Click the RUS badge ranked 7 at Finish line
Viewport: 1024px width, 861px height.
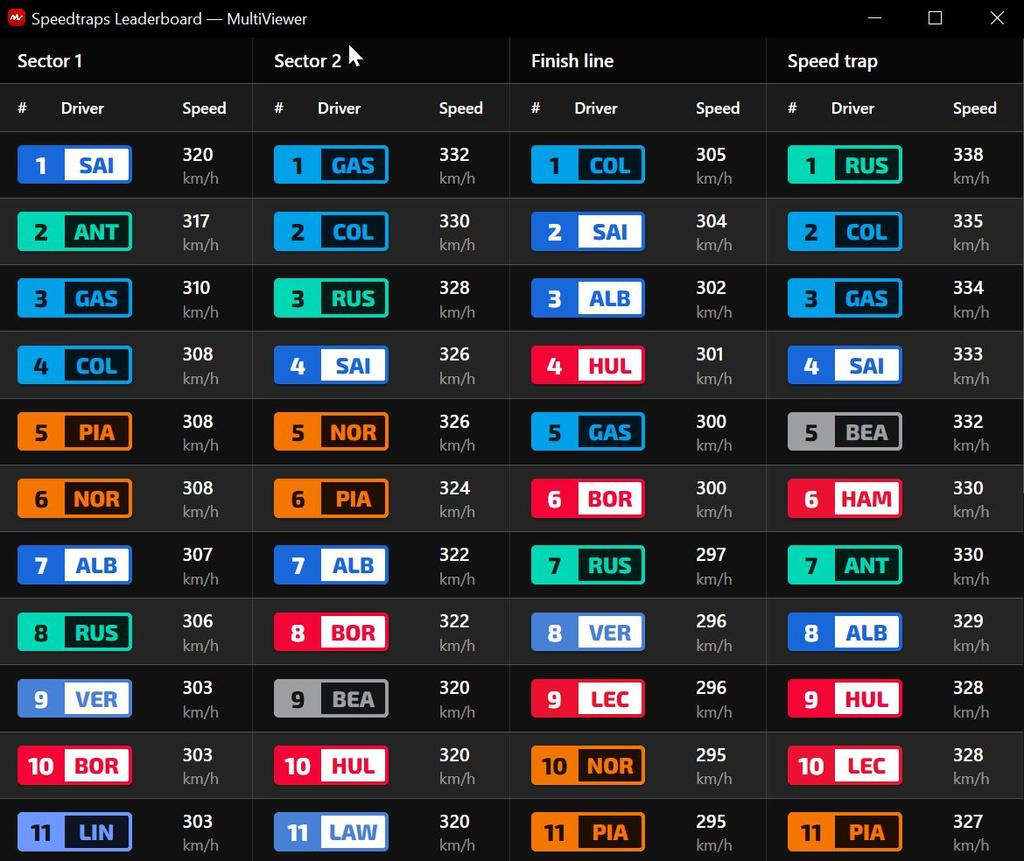(588, 565)
